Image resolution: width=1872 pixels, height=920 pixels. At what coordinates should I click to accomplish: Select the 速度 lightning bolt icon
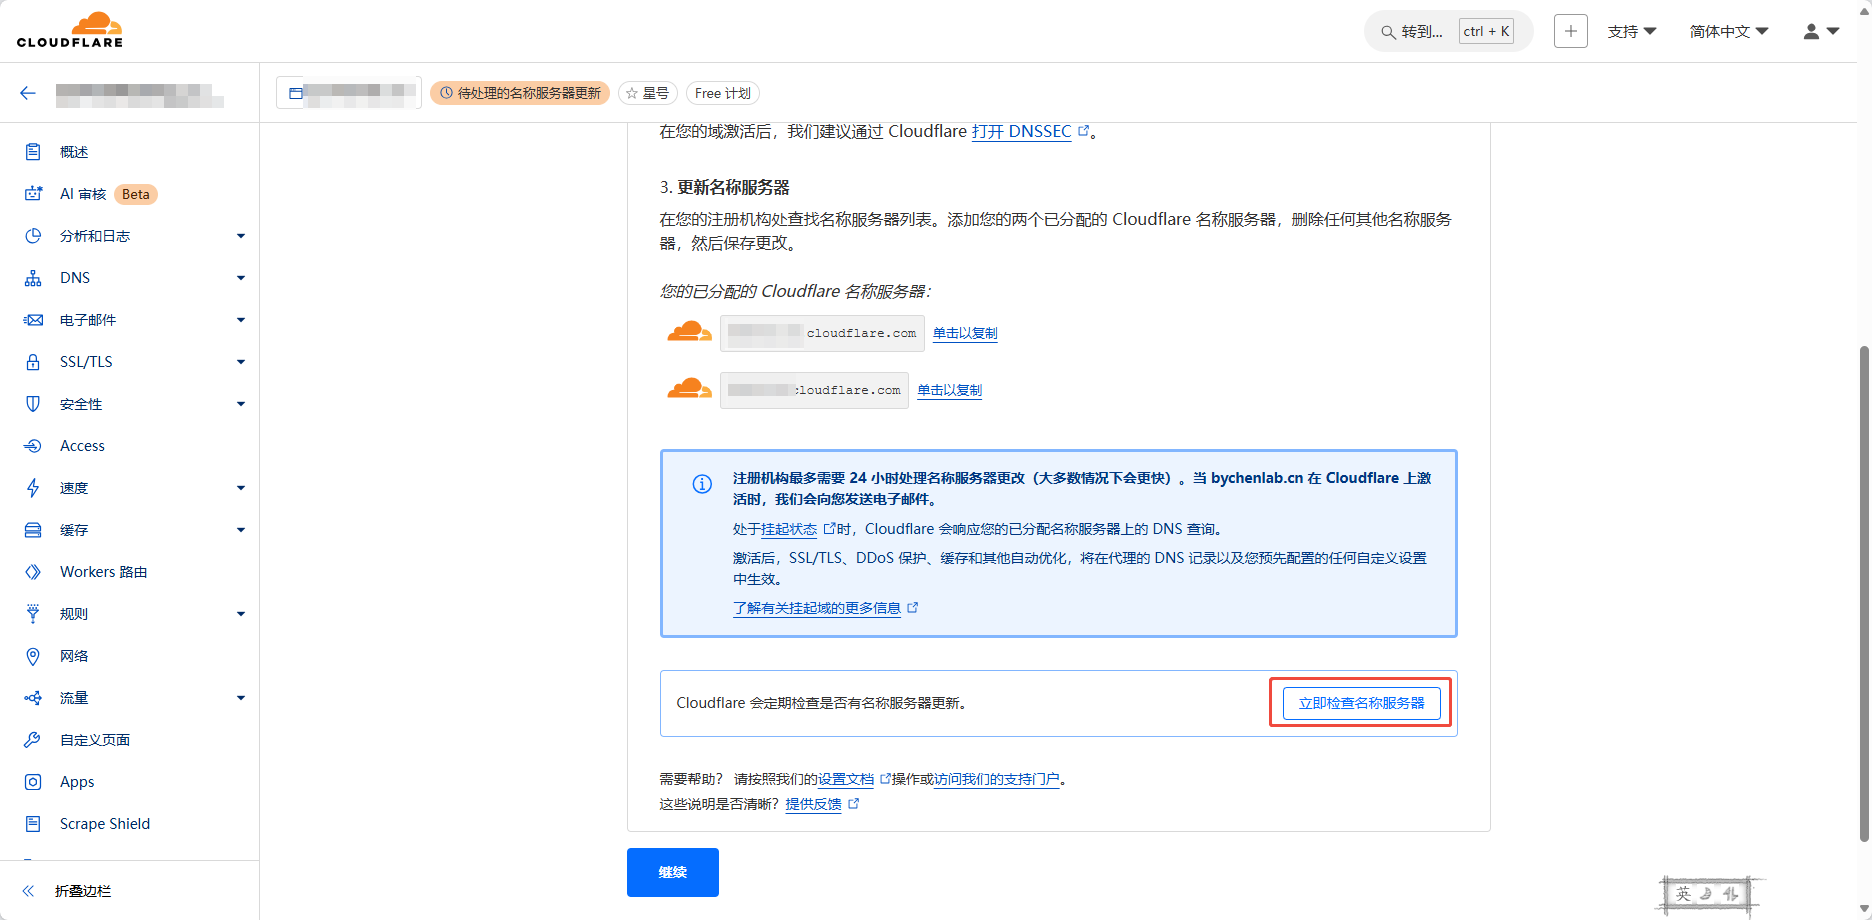(x=33, y=488)
